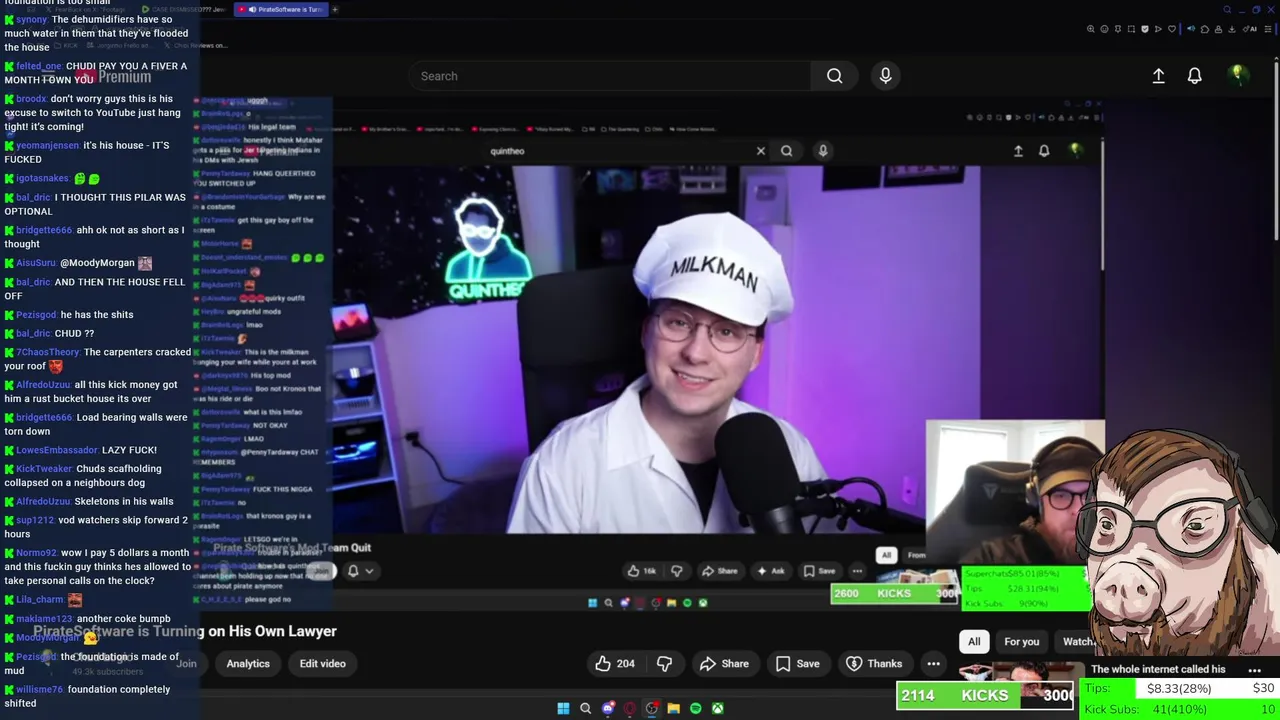
Task: Click the speaker sound icon in the browser toolbar
Action: point(1191,29)
